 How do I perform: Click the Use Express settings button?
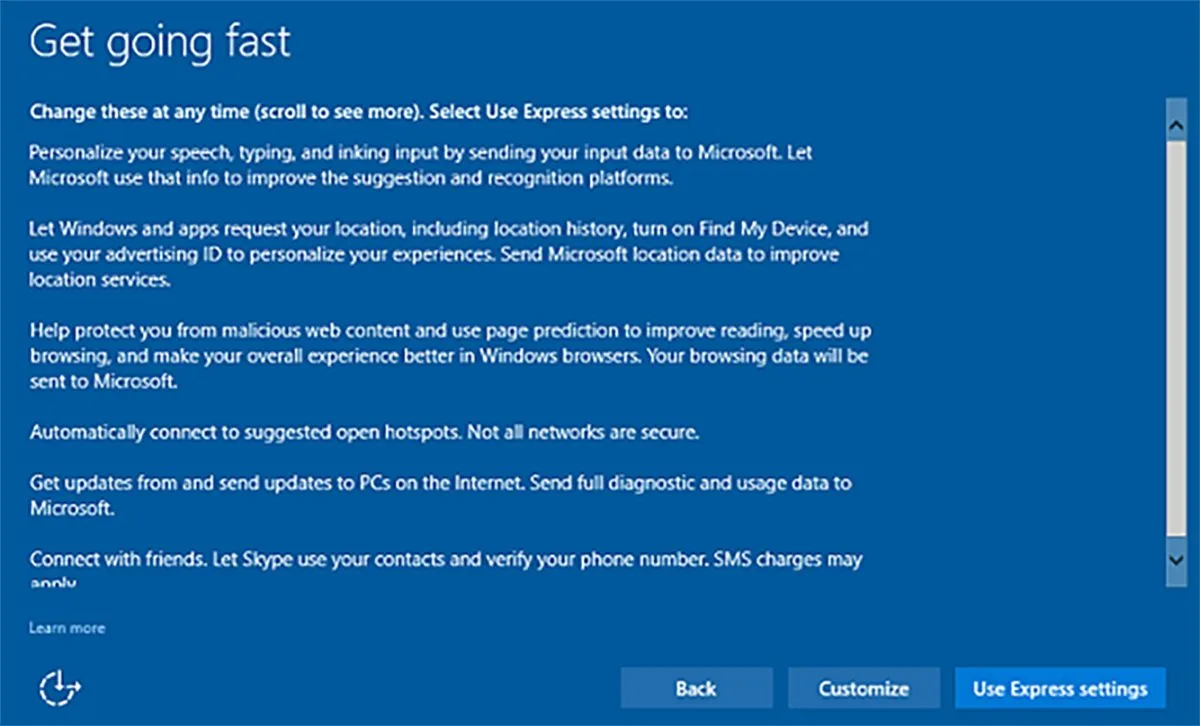pyautogui.click(x=1060, y=688)
